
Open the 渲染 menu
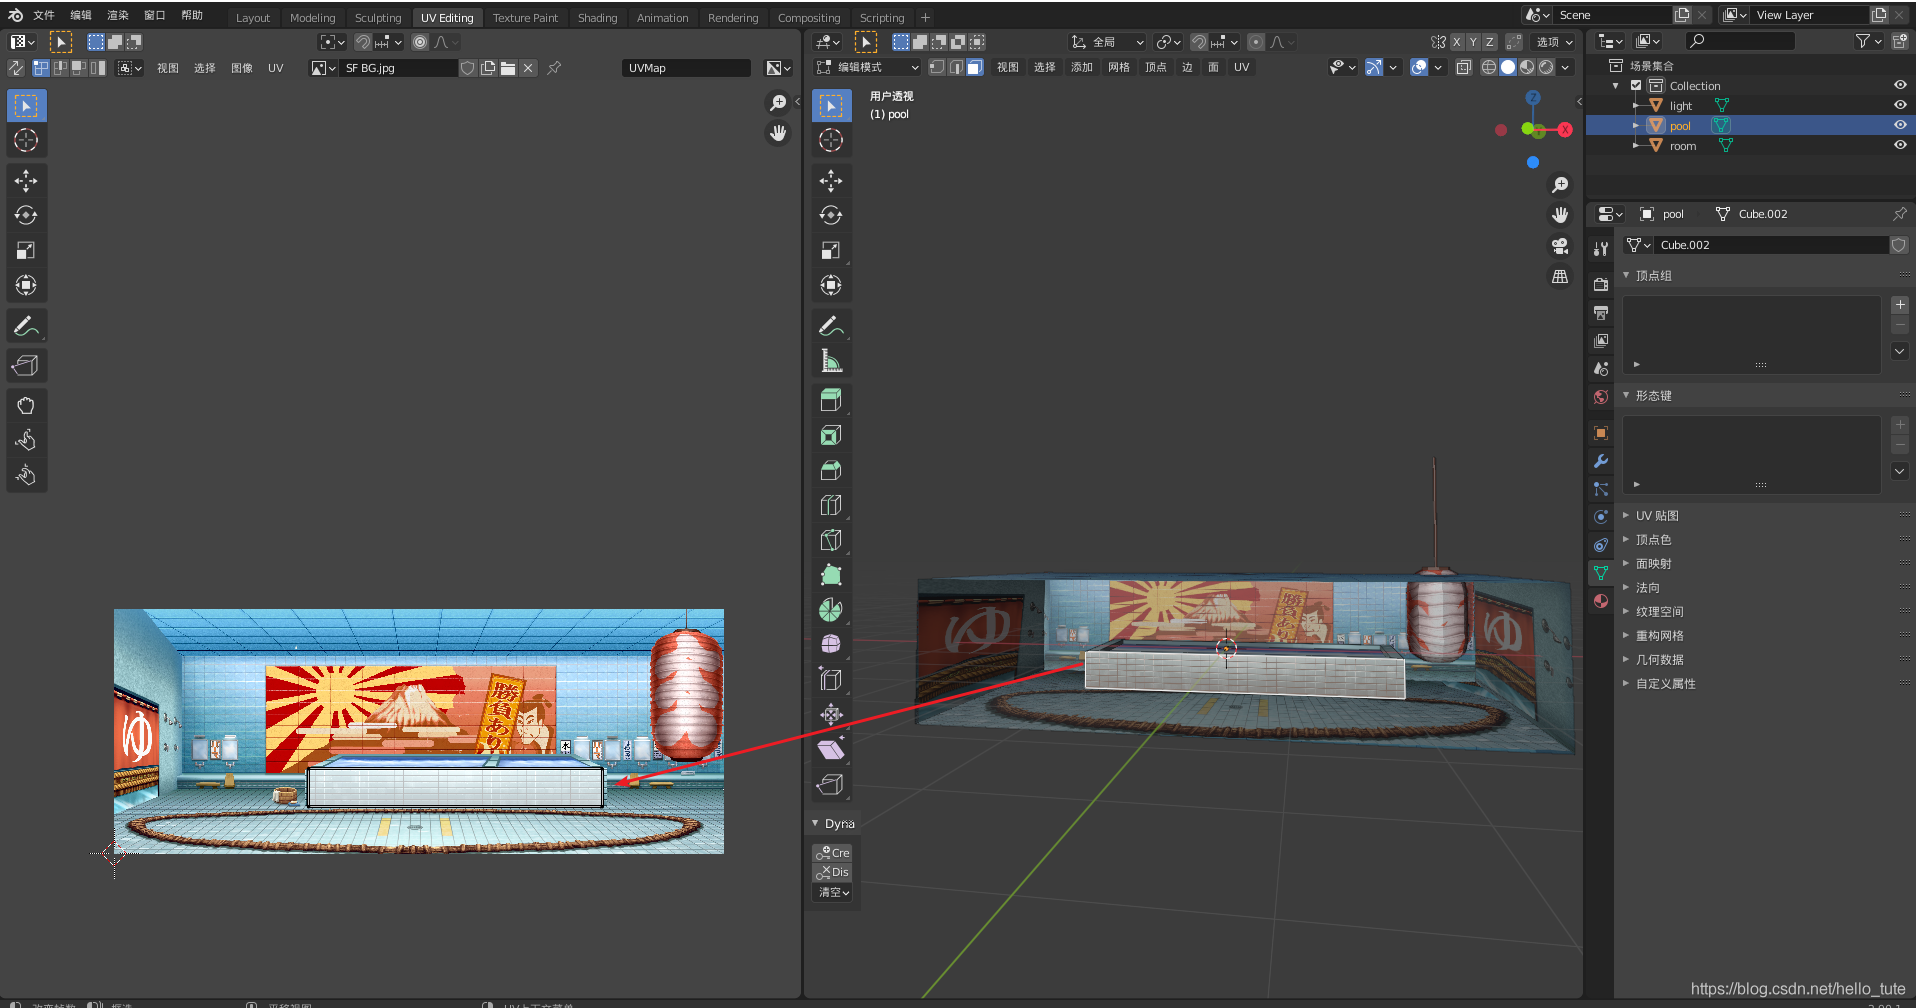[x=118, y=15]
